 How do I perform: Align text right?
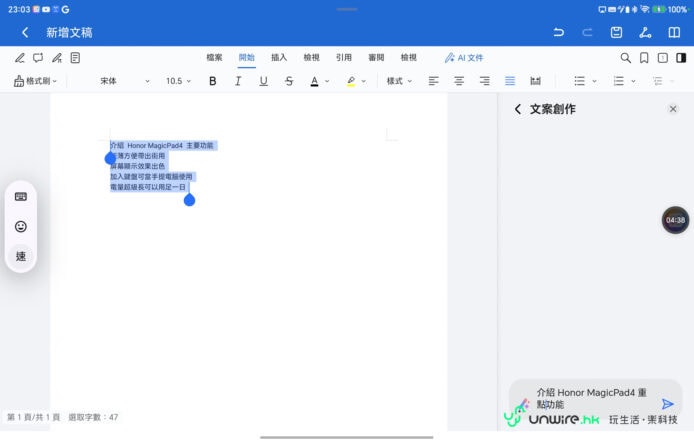click(x=485, y=81)
